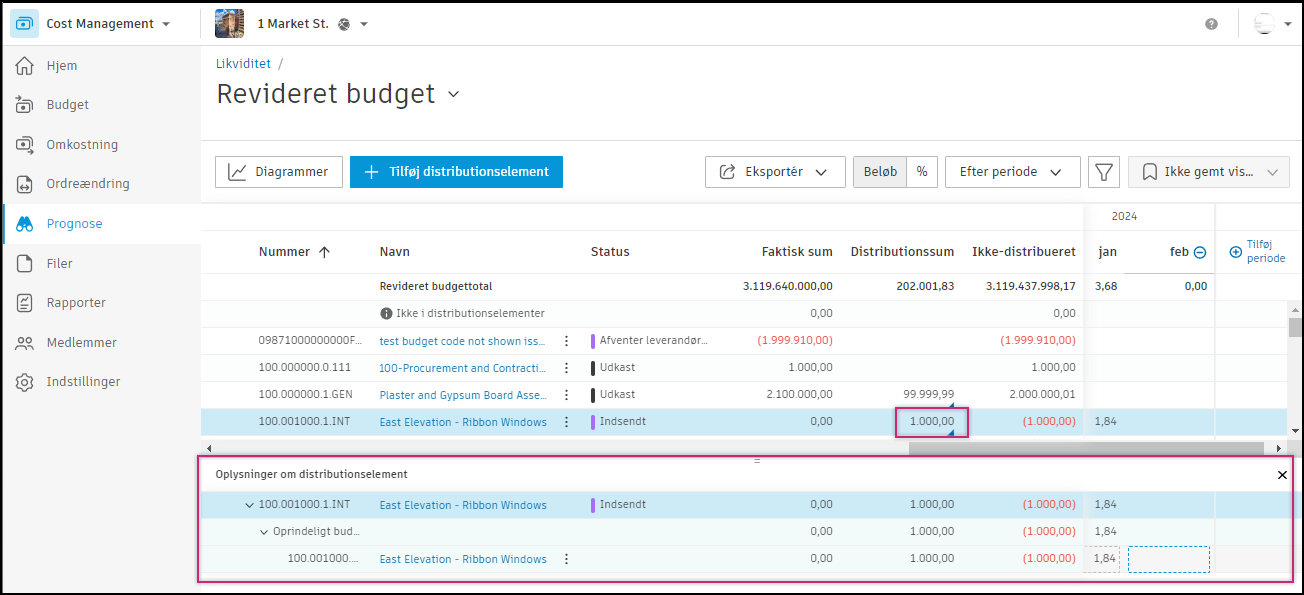Go to Budget in the sidebar

(x=67, y=105)
